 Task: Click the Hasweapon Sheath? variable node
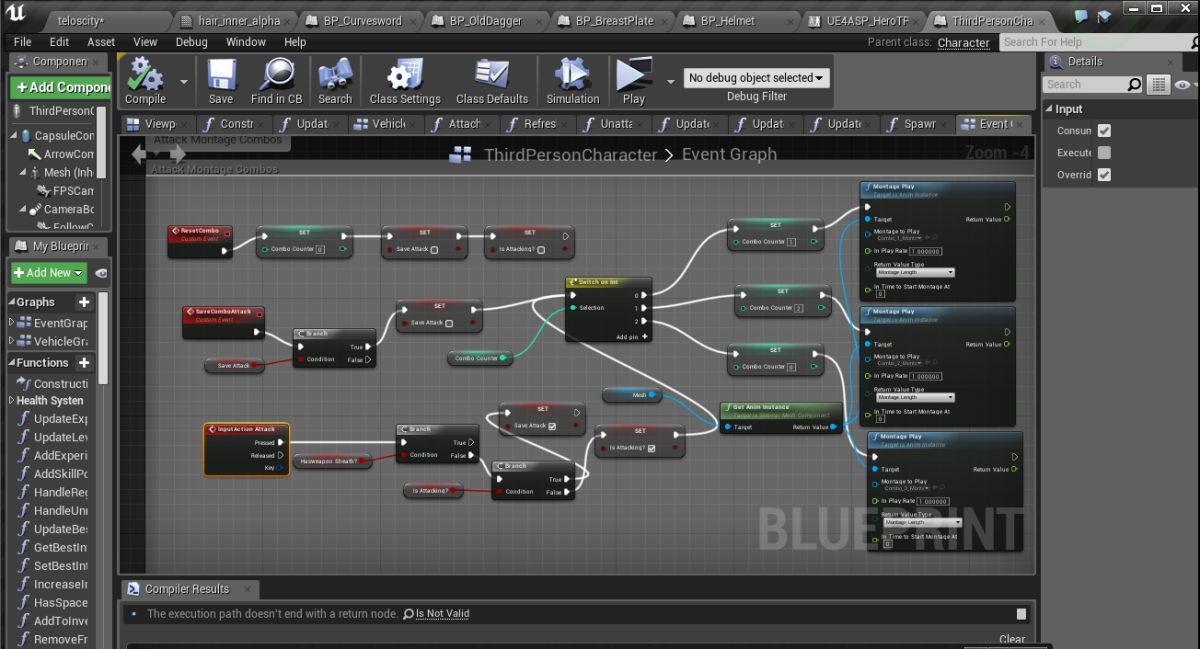333,461
